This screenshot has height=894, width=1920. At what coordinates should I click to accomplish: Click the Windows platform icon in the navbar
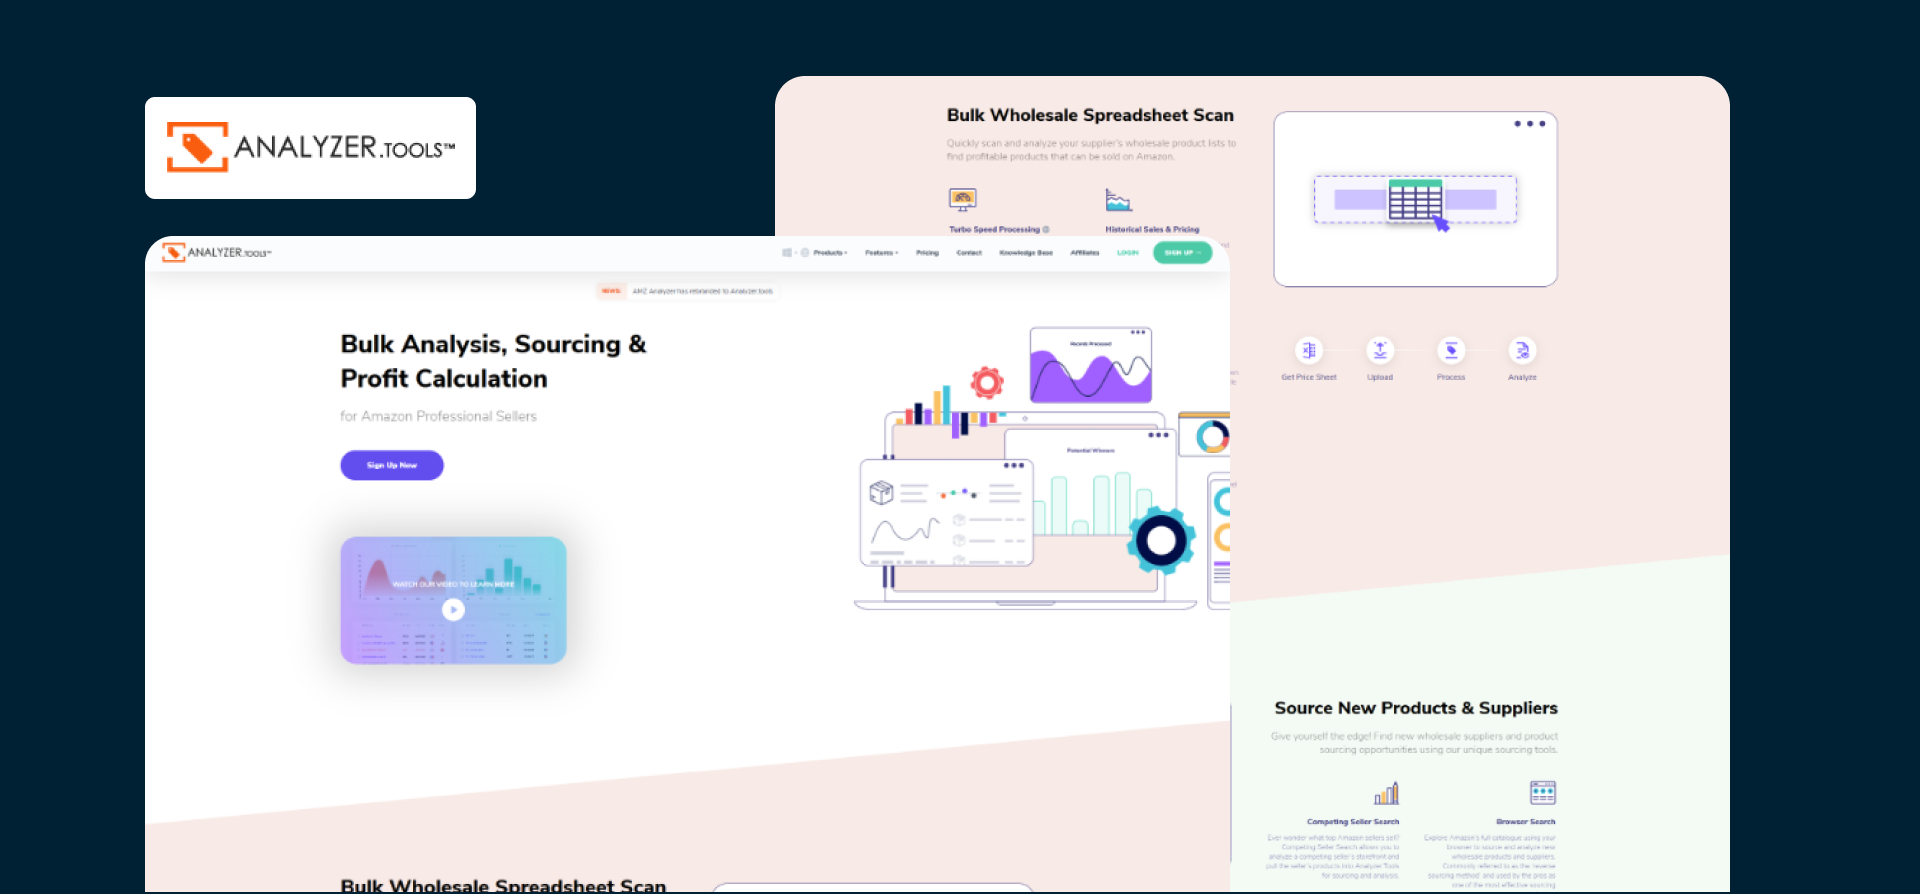(x=787, y=253)
